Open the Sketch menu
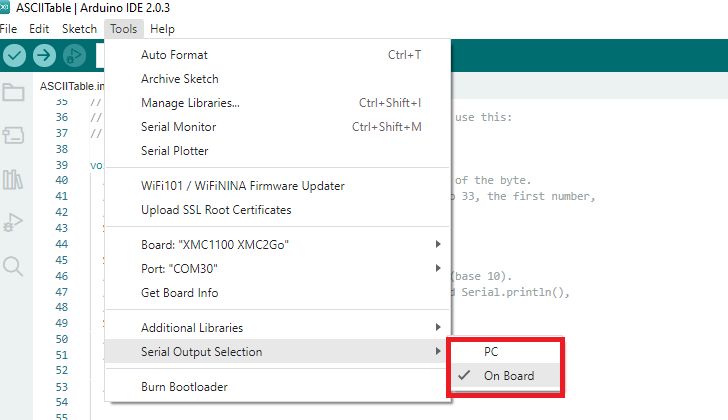This screenshot has width=728, height=420. click(x=79, y=29)
